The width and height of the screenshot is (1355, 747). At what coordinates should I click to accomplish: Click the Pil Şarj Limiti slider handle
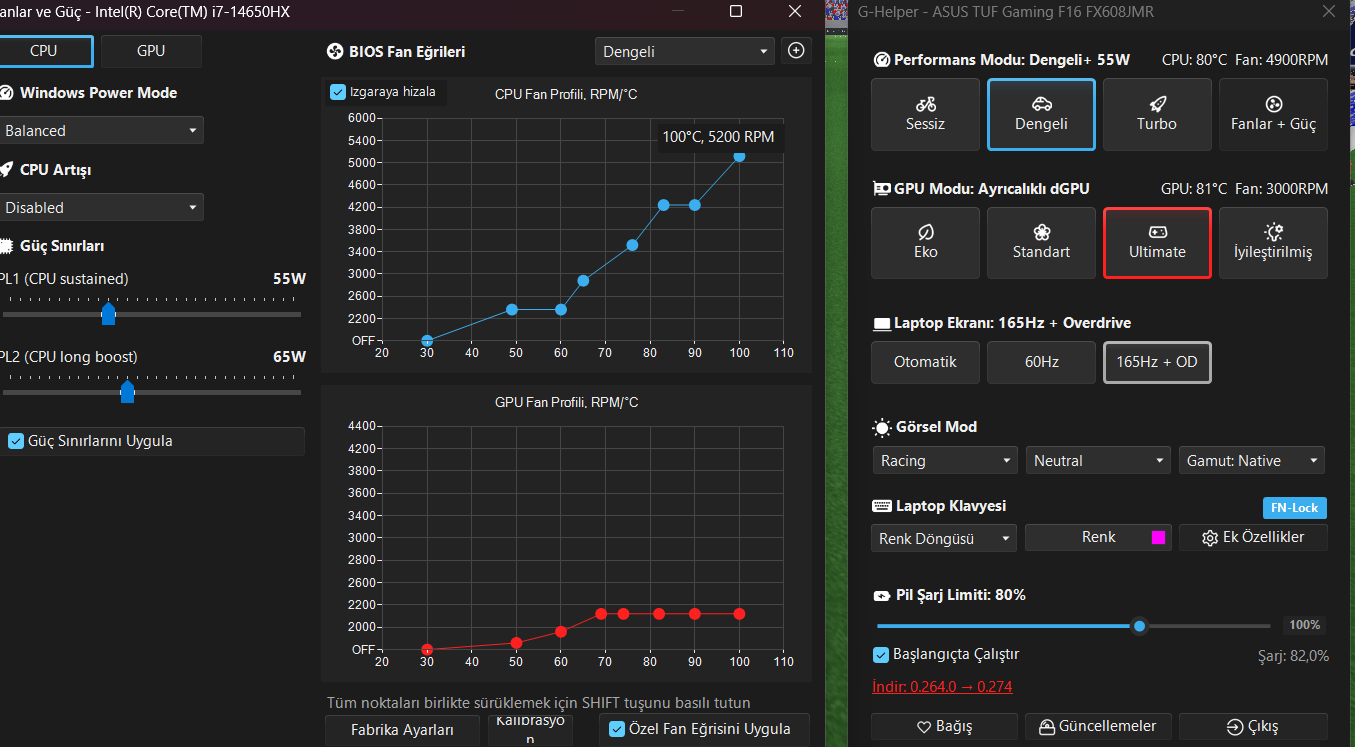click(x=1139, y=626)
